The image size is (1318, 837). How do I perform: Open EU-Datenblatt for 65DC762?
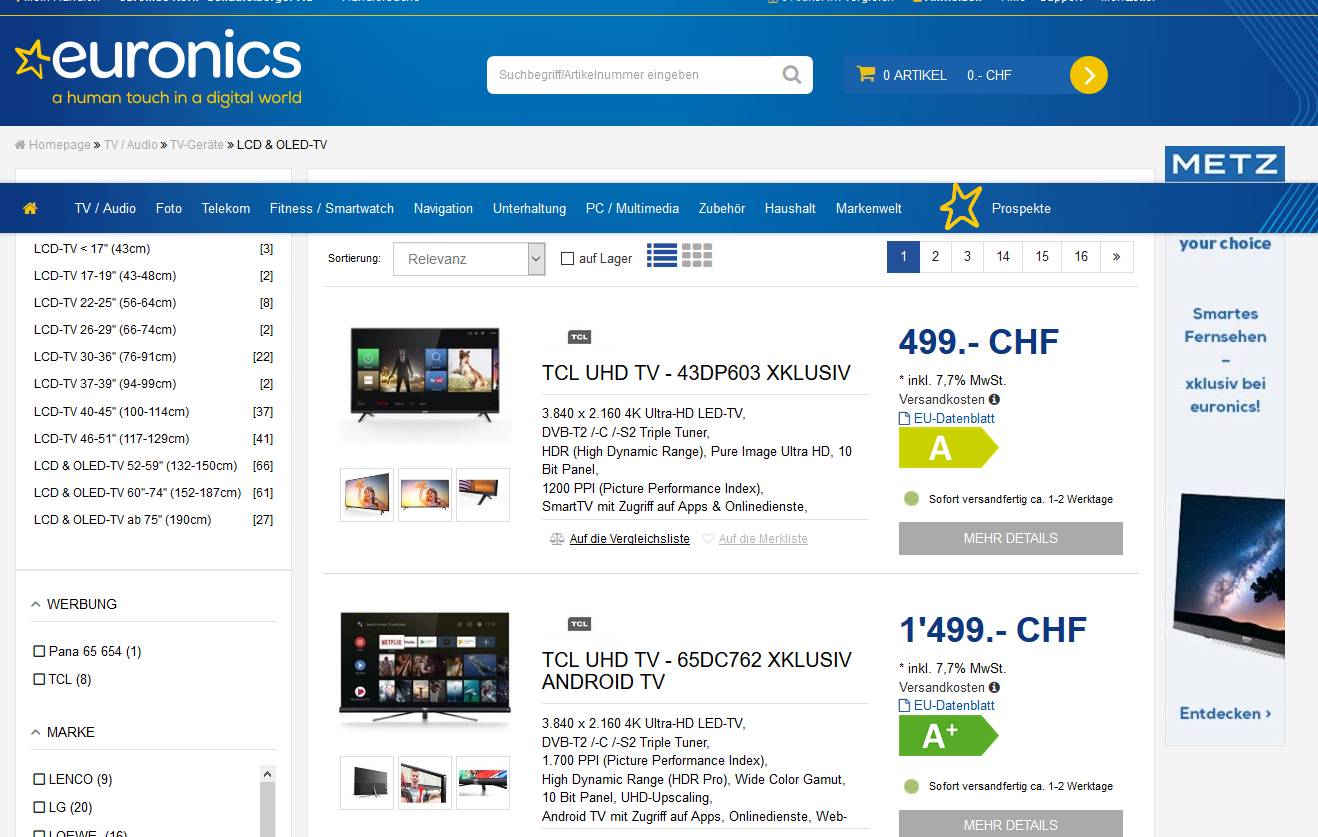click(954, 705)
